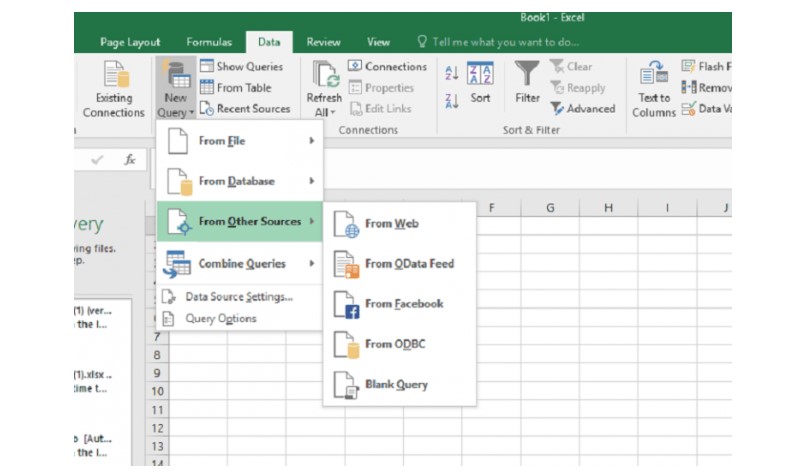Image resolution: width=800 pixels, height=471 pixels.
Task: Open Query Options entry
Action: coord(240,318)
